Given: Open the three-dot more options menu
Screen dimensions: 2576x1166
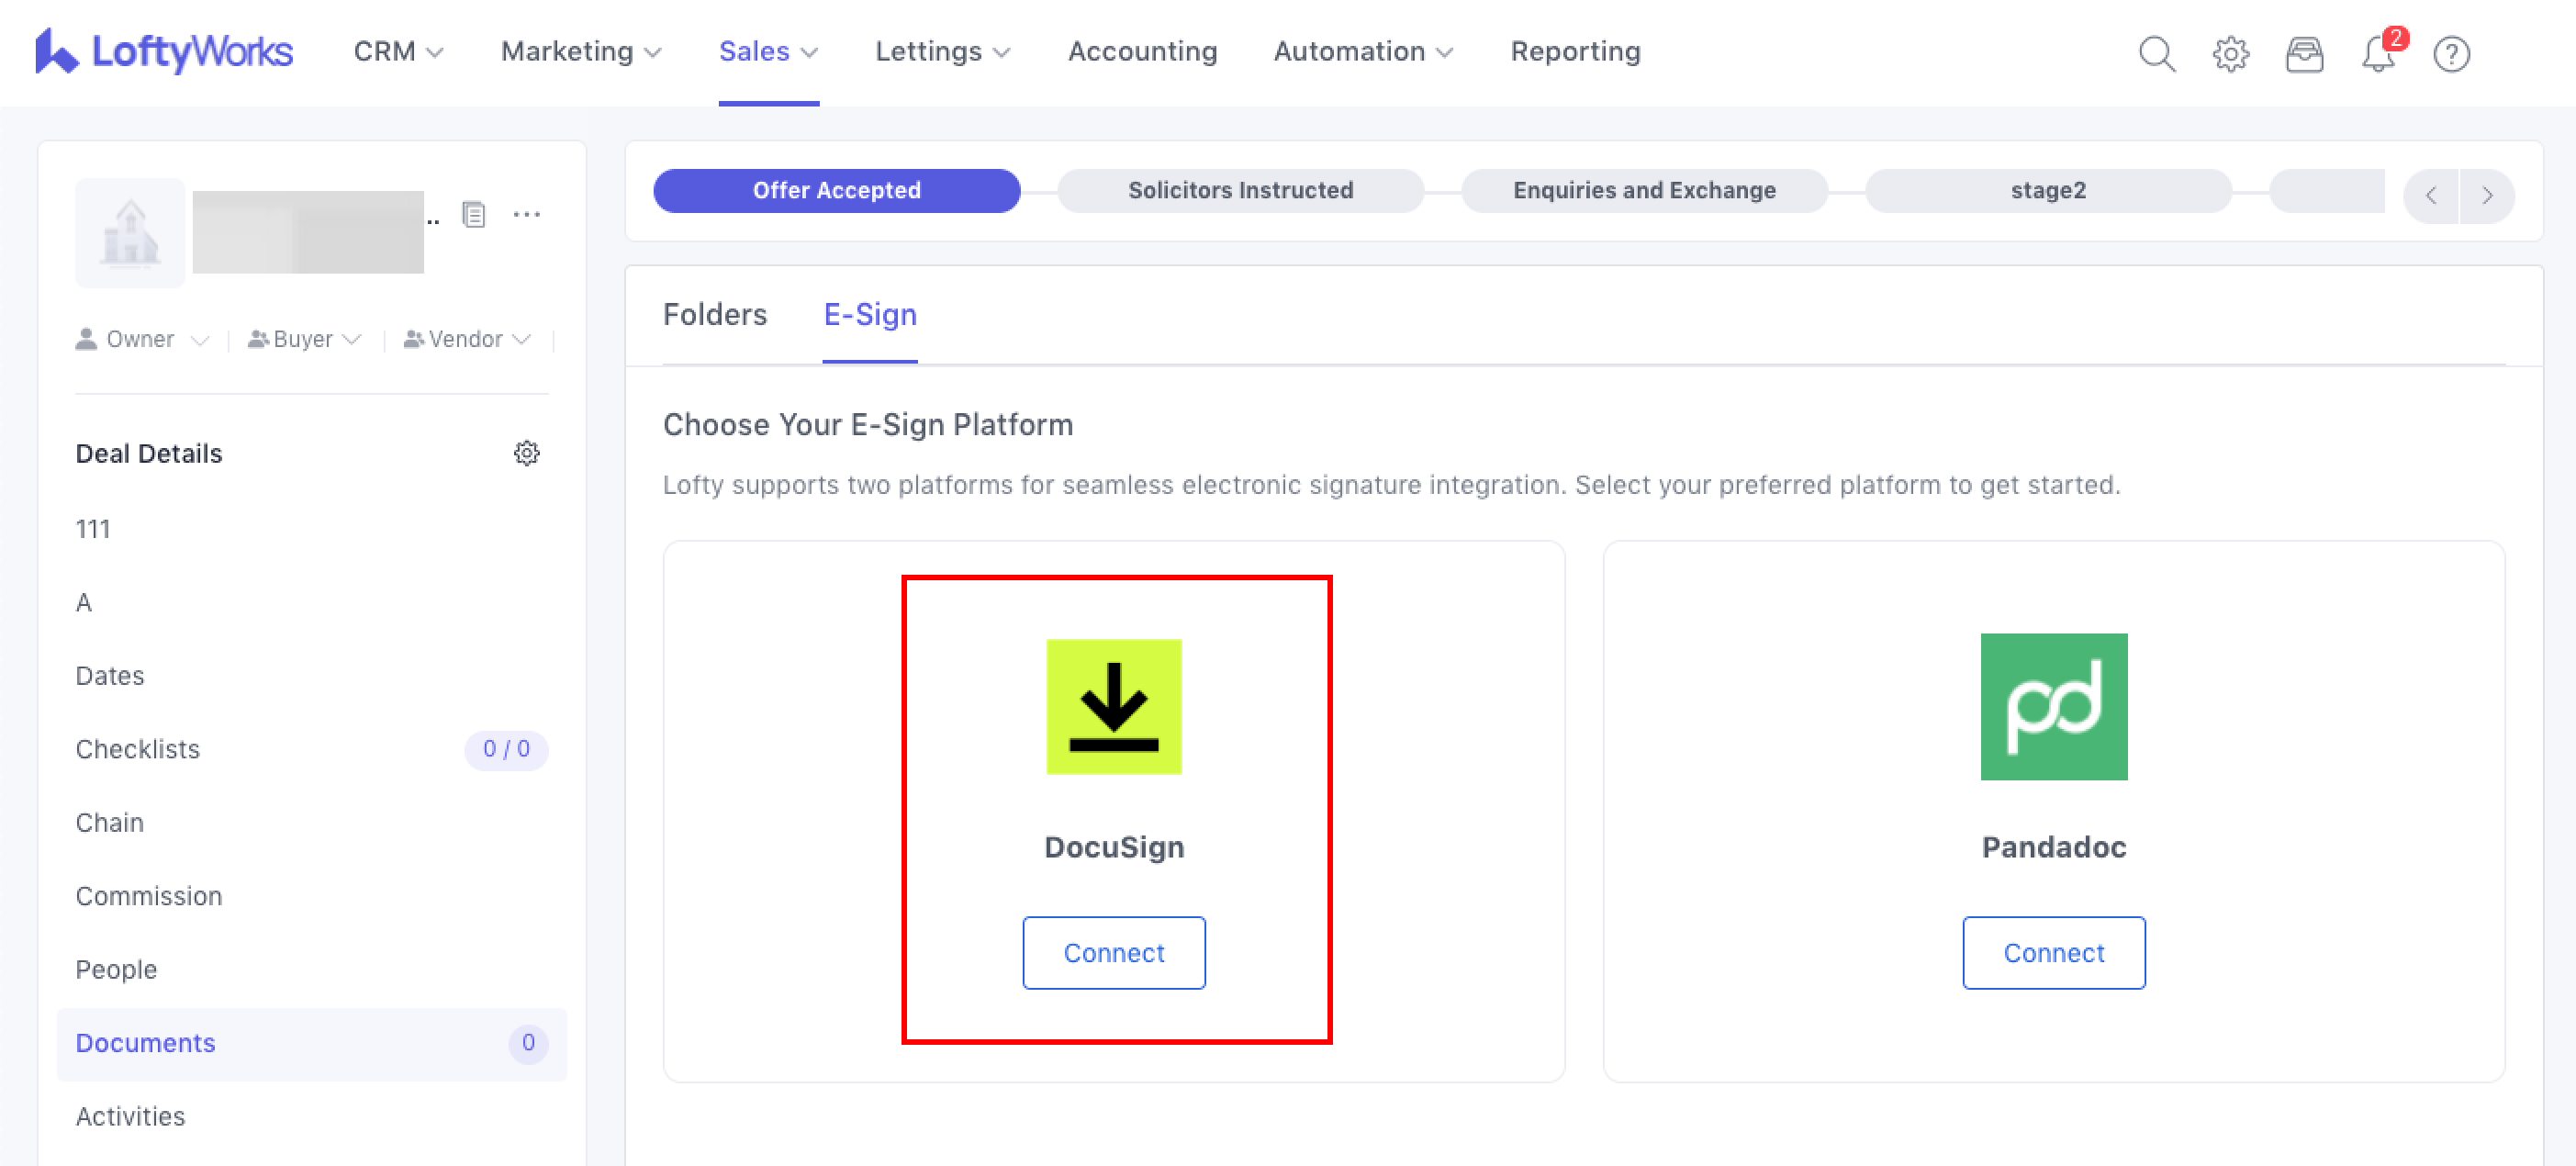Looking at the screenshot, I should 526,214.
